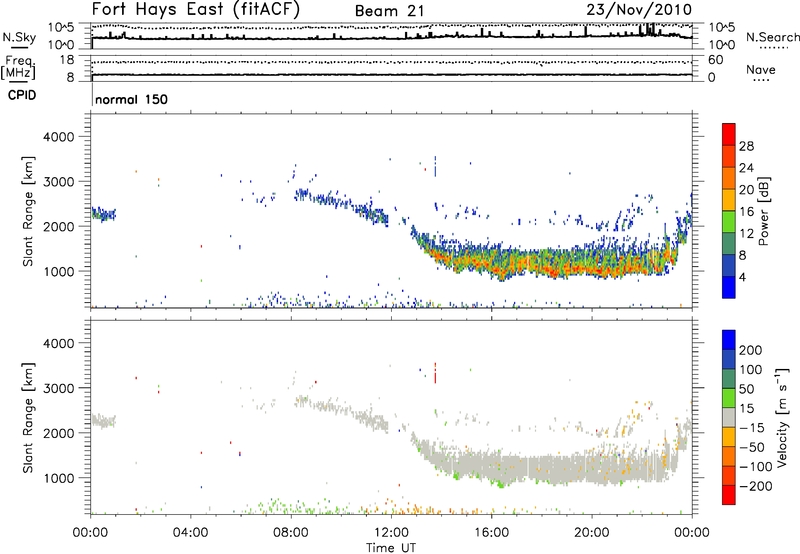Select the dark blue 100–200 velocity swatch
This screenshot has width=800, height=554.
[x=729, y=359]
